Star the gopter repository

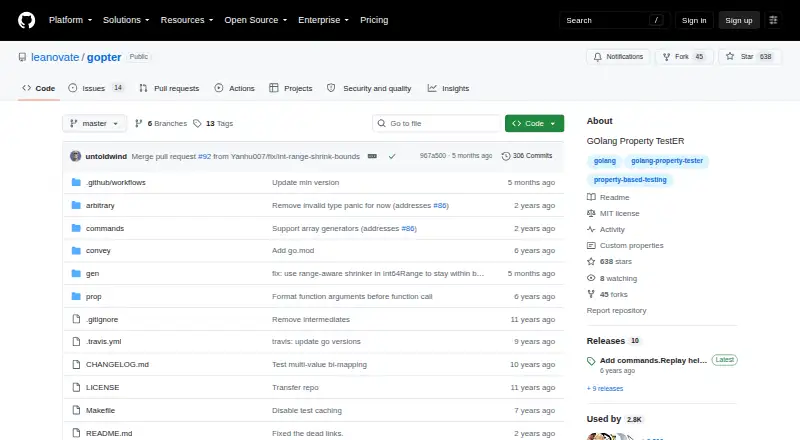coord(749,57)
